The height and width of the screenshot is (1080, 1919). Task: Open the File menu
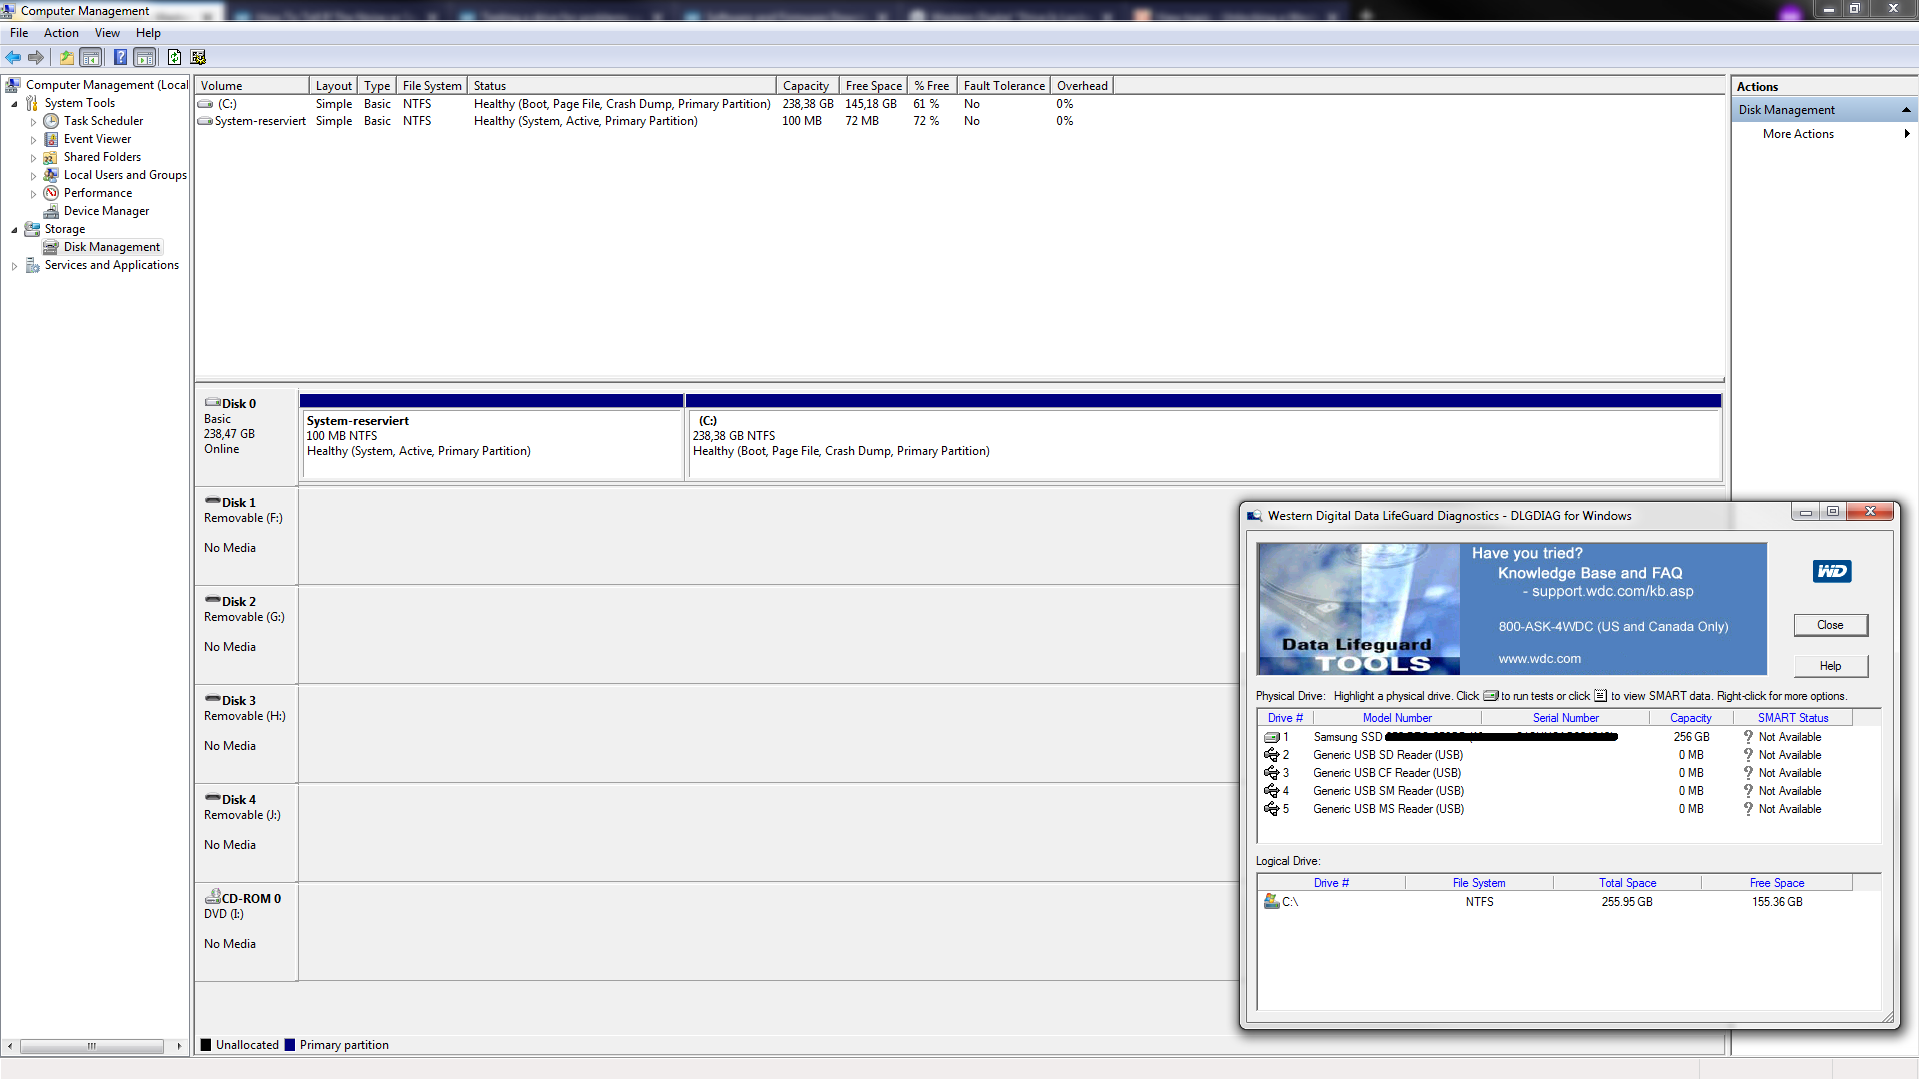point(19,33)
